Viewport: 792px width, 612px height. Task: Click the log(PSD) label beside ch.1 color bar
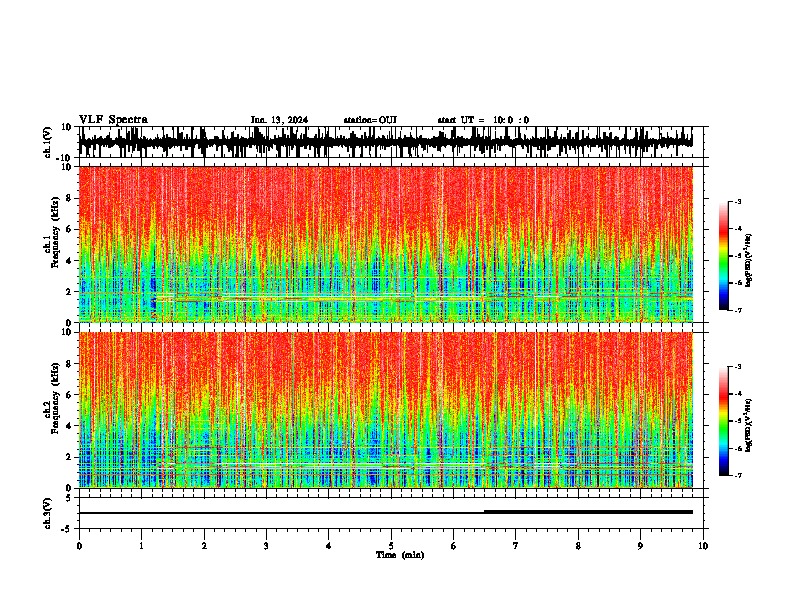[748, 261]
